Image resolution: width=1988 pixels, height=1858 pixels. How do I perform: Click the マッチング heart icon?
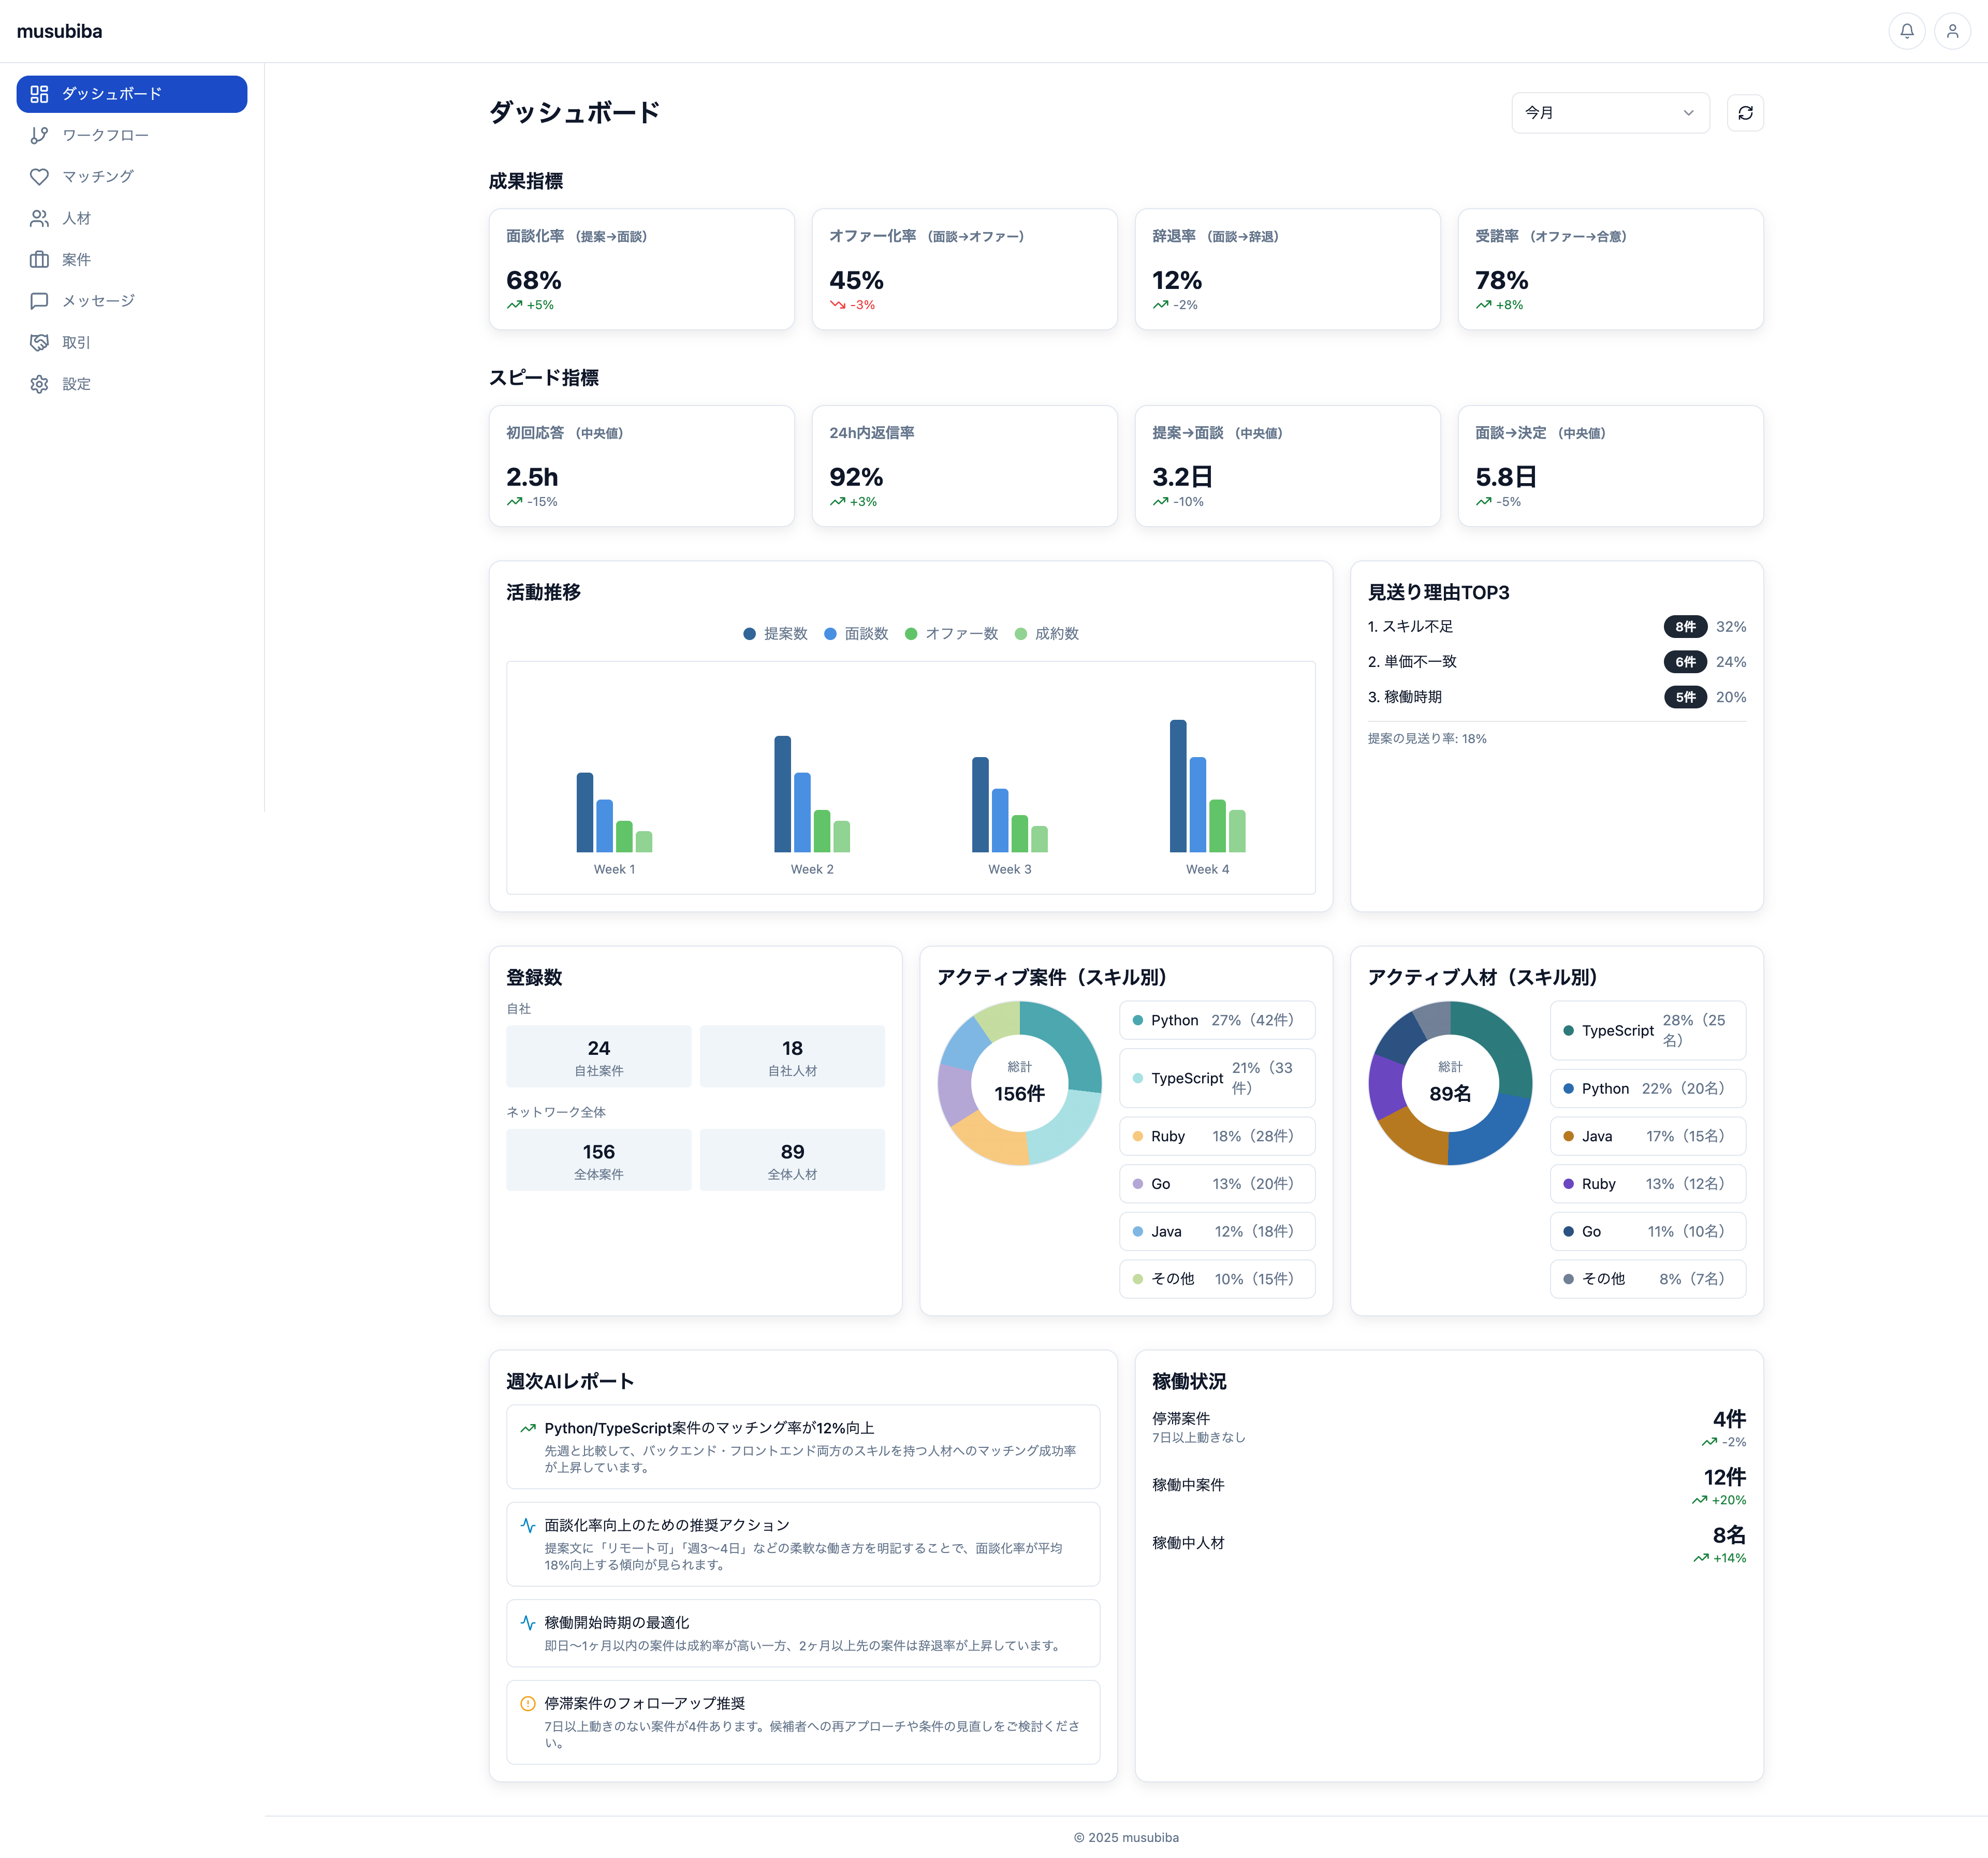[x=39, y=177]
